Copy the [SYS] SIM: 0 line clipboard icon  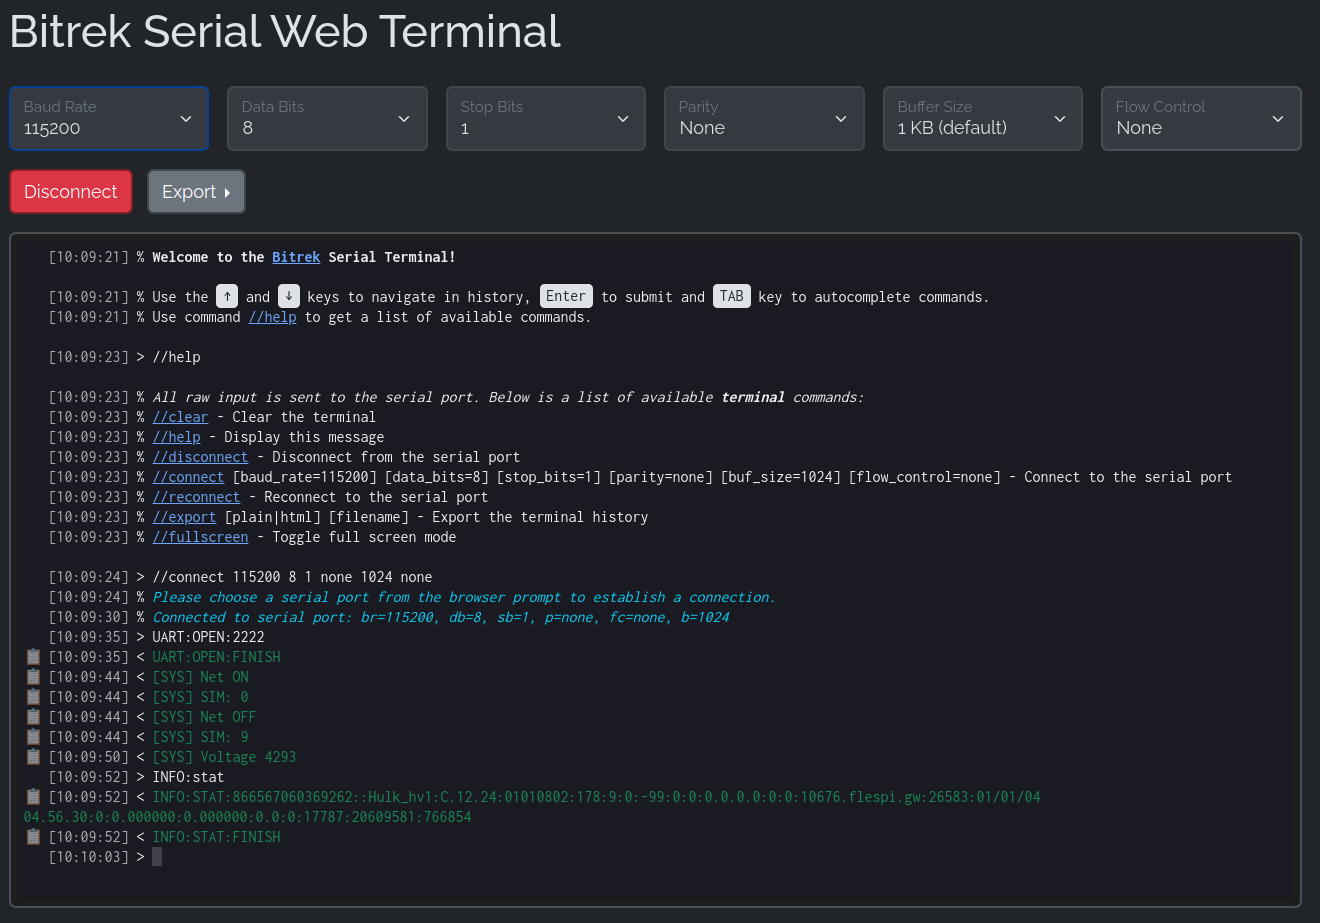tap(33, 697)
